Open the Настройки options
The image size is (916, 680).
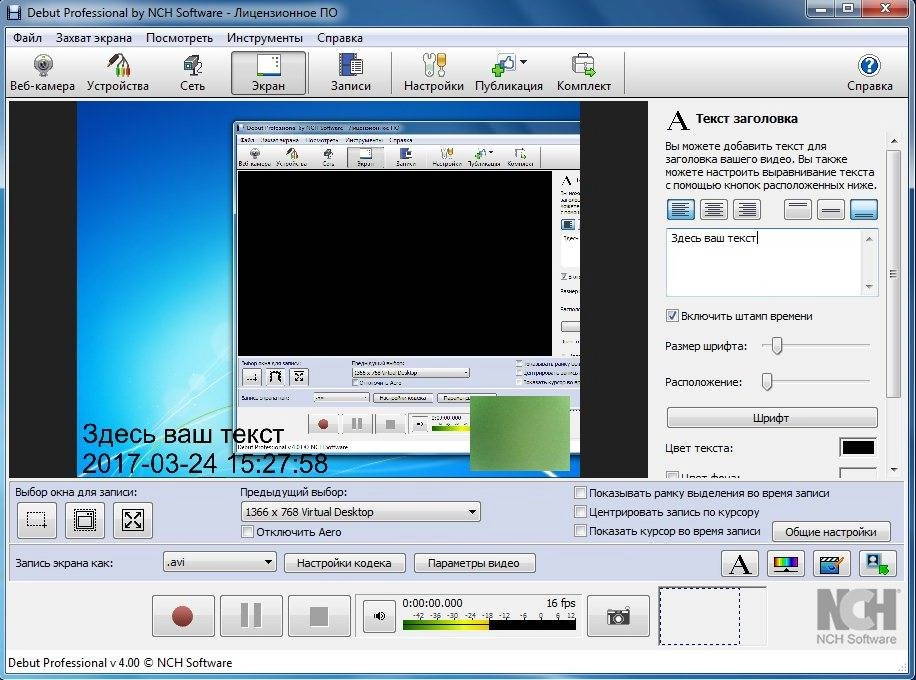coord(433,73)
